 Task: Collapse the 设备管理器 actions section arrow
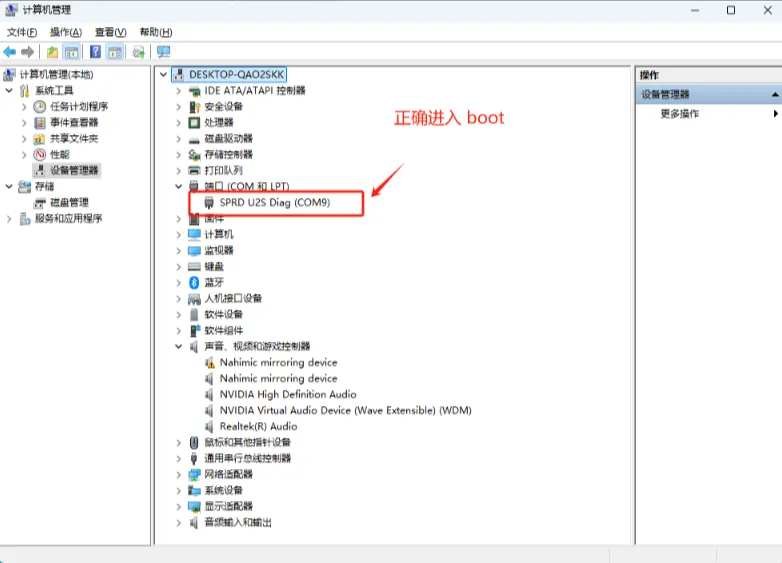tap(775, 94)
